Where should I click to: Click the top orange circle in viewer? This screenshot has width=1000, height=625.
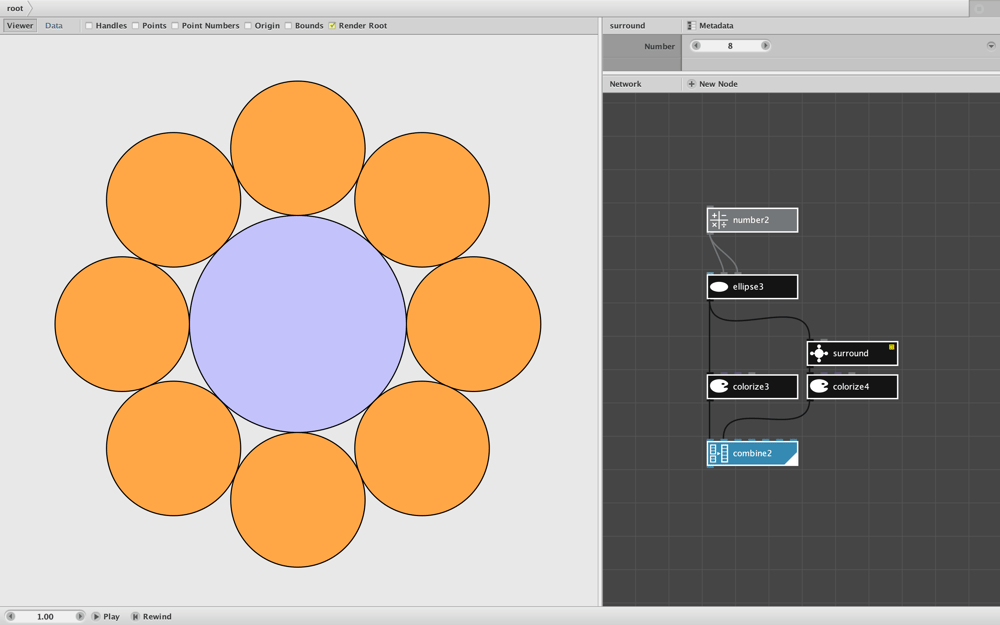pos(298,148)
